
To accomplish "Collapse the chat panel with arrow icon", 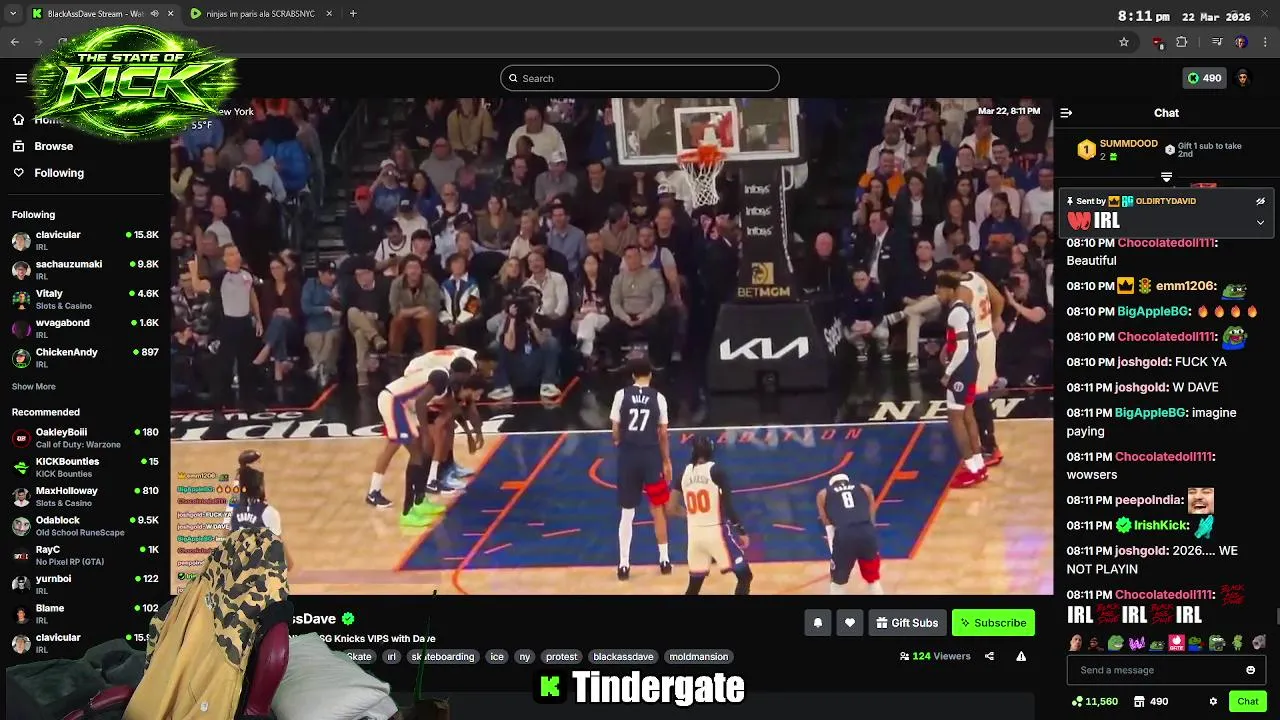I will (1066, 113).
